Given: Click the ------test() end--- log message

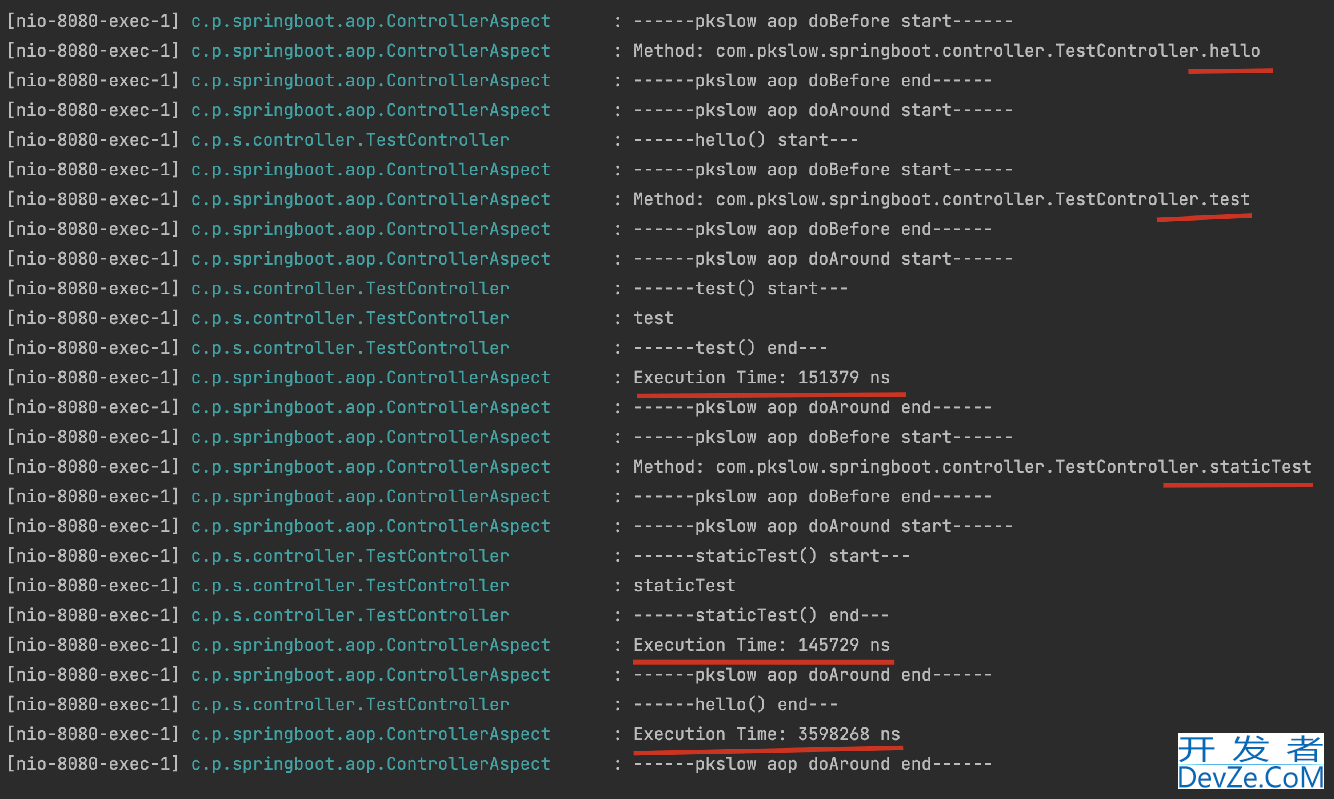Looking at the screenshot, I should coord(730,348).
